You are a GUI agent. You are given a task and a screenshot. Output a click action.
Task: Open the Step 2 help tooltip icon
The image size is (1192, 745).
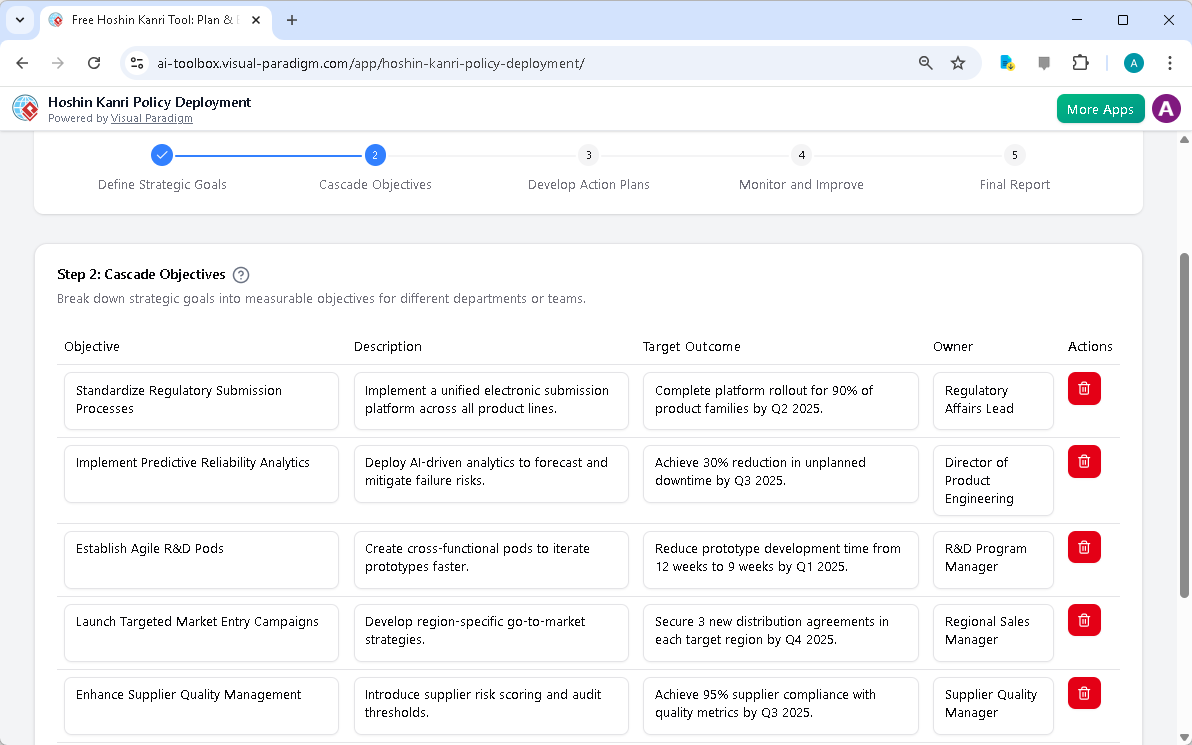click(x=240, y=274)
